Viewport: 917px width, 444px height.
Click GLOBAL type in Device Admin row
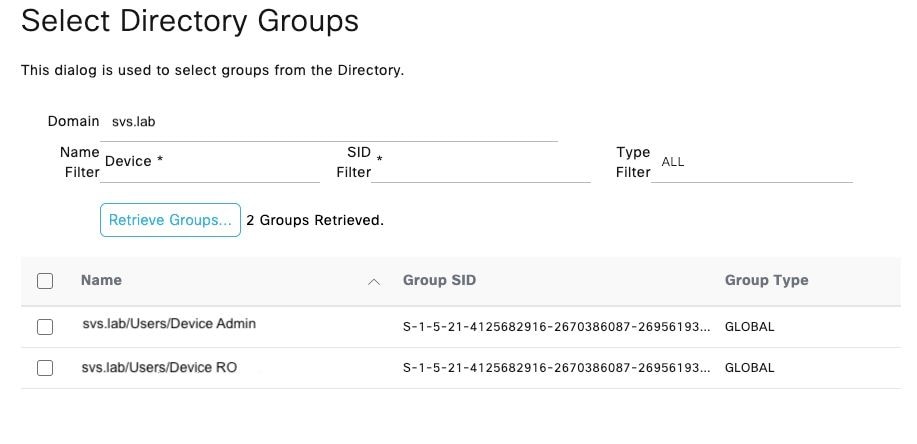[x=749, y=327]
